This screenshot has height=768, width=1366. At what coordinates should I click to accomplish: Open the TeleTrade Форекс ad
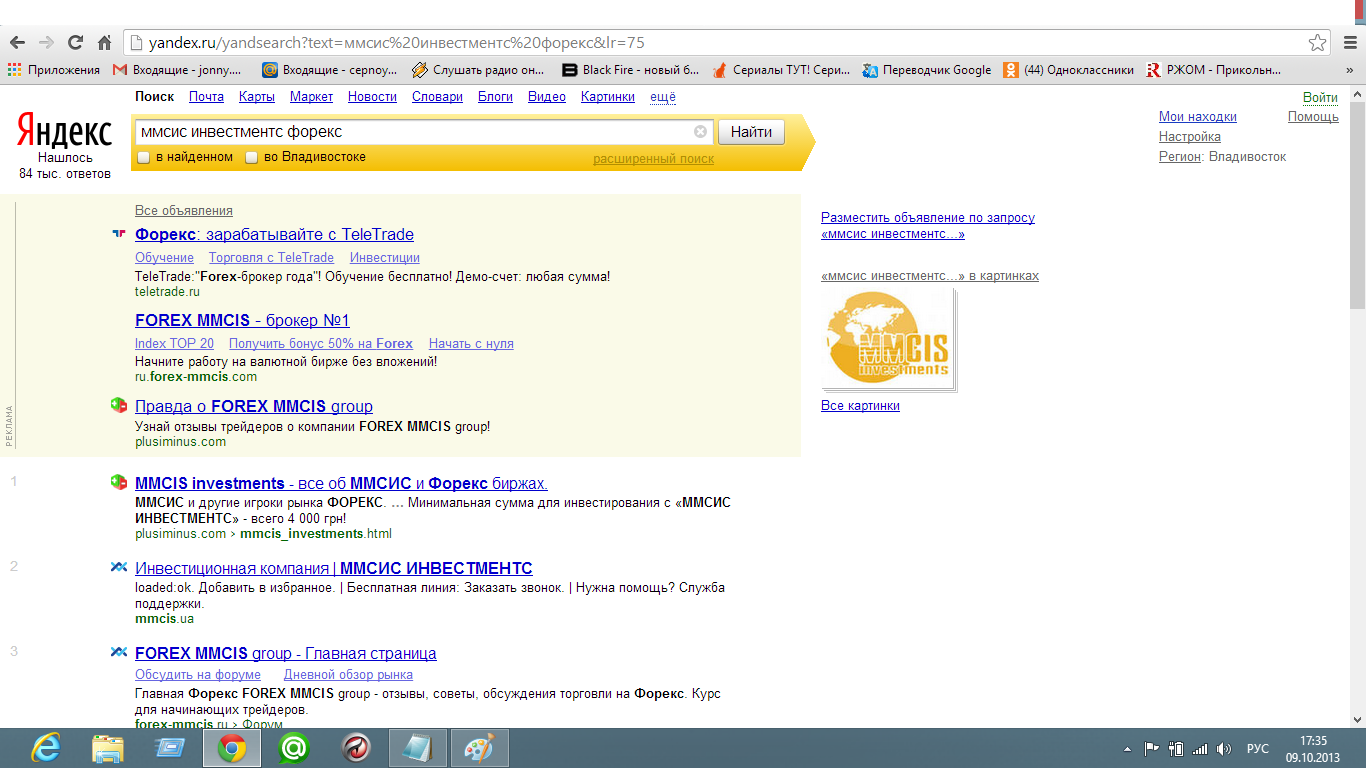pyautogui.click(x=274, y=234)
